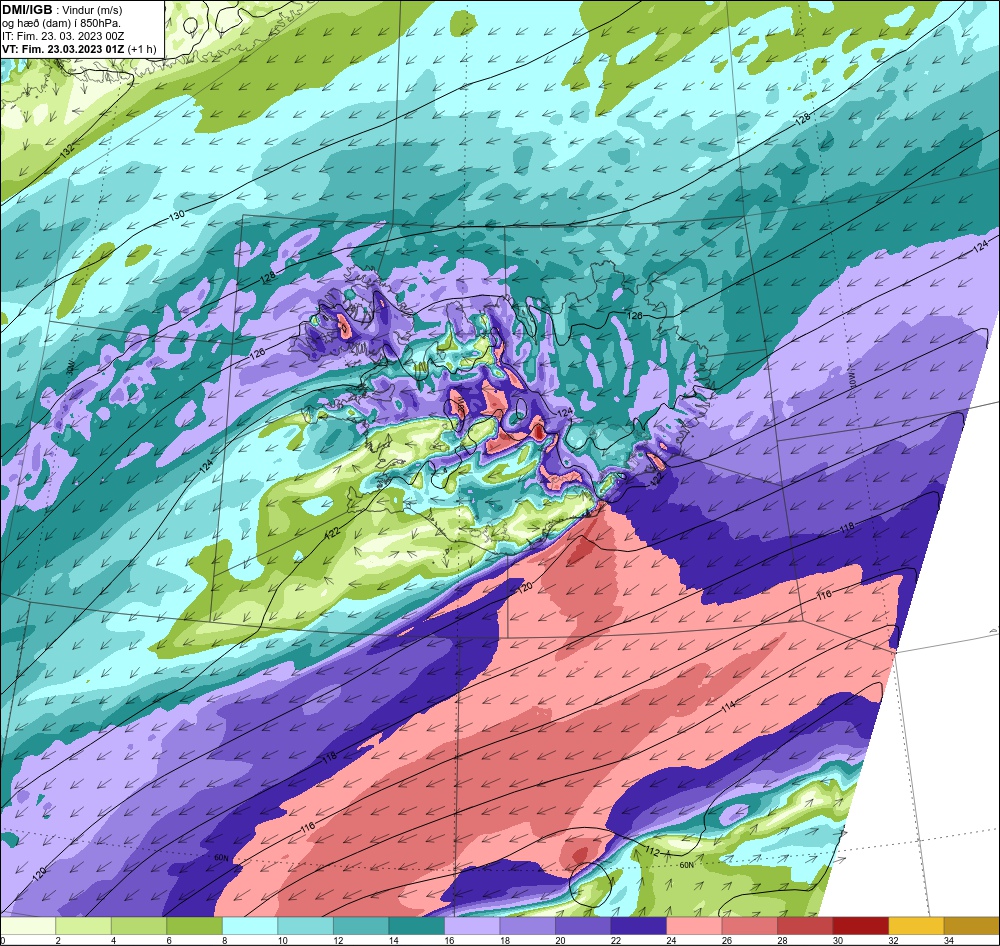Screen dimensions: 1000x946
Task: Click the 28–30 m/s red legend swatch
Action: [805, 926]
